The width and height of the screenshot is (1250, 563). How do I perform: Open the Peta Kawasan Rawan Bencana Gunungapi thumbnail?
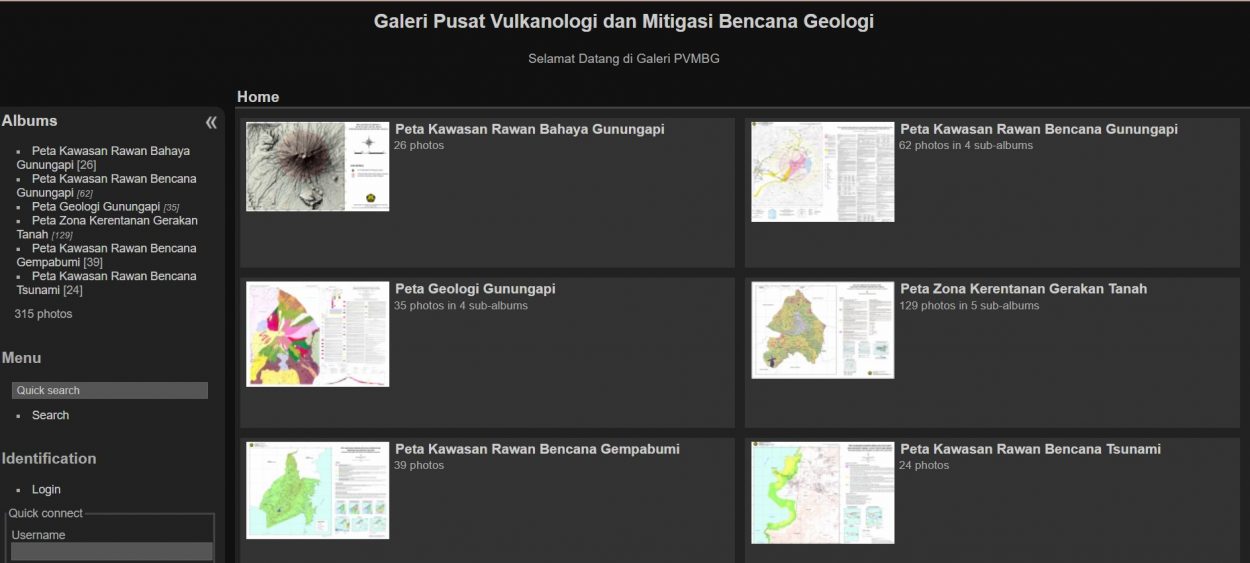pyautogui.click(x=822, y=172)
